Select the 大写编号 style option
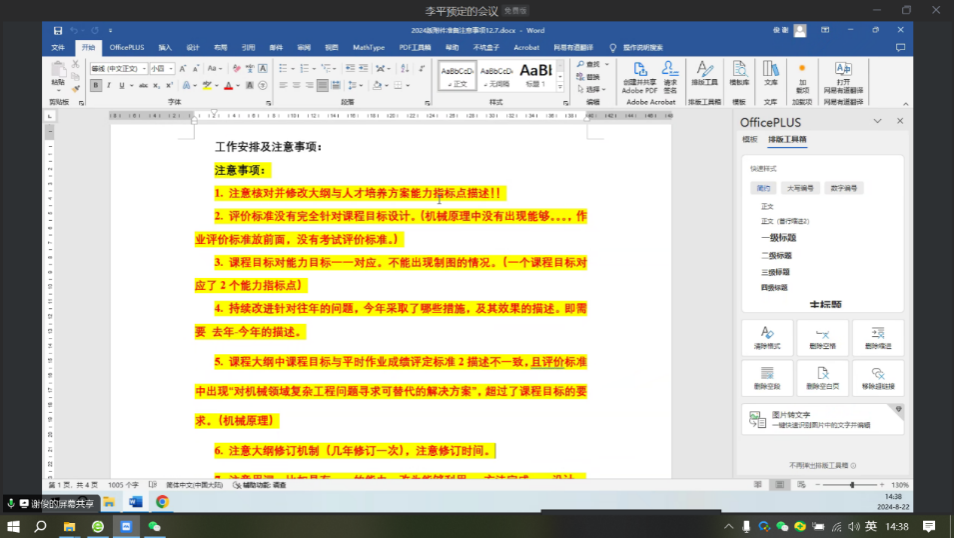The image size is (954, 538). coord(801,188)
